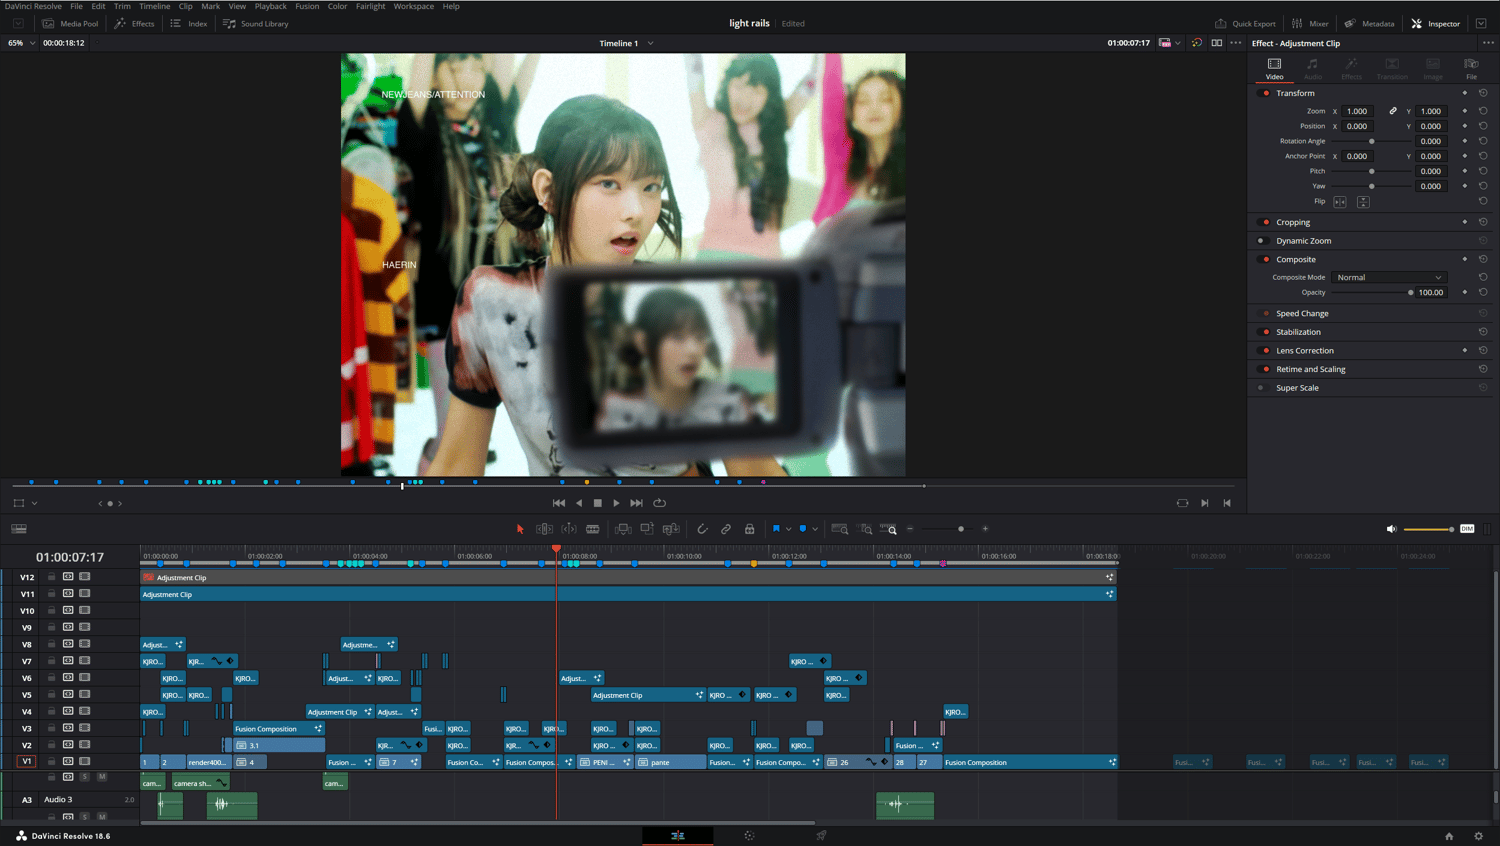The image size is (1500, 846).
Task: Open the Index panel
Action: (x=189, y=23)
